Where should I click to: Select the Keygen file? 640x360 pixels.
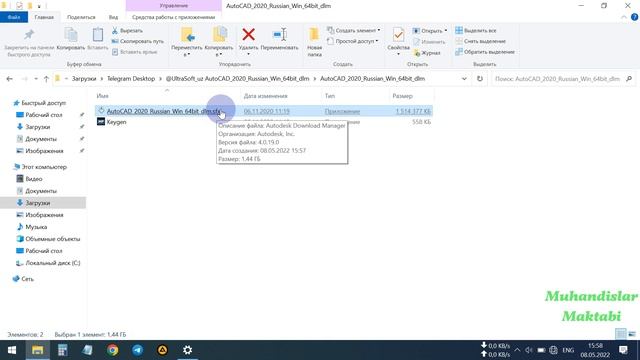point(116,122)
